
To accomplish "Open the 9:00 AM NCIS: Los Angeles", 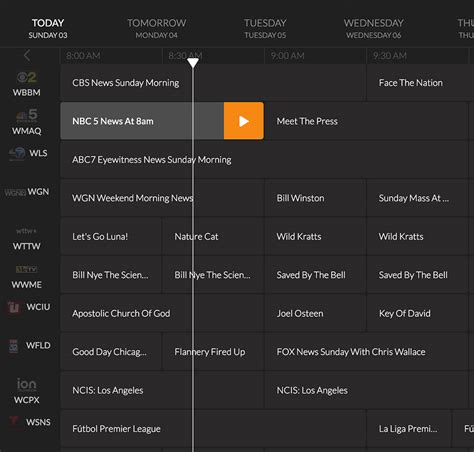I will (x=367, y=390).
